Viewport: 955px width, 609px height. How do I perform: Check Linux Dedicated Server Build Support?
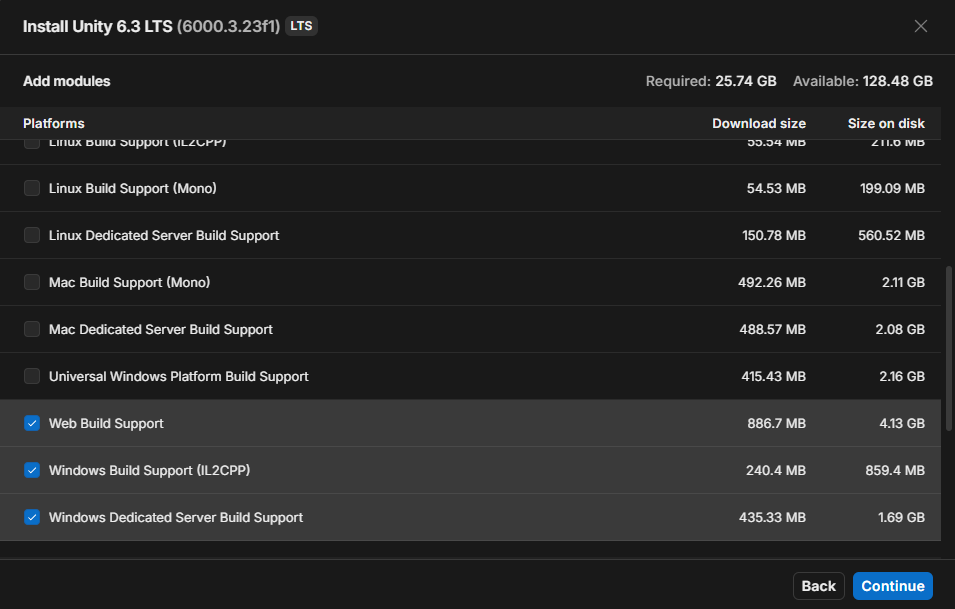click(x=32, y=235)
